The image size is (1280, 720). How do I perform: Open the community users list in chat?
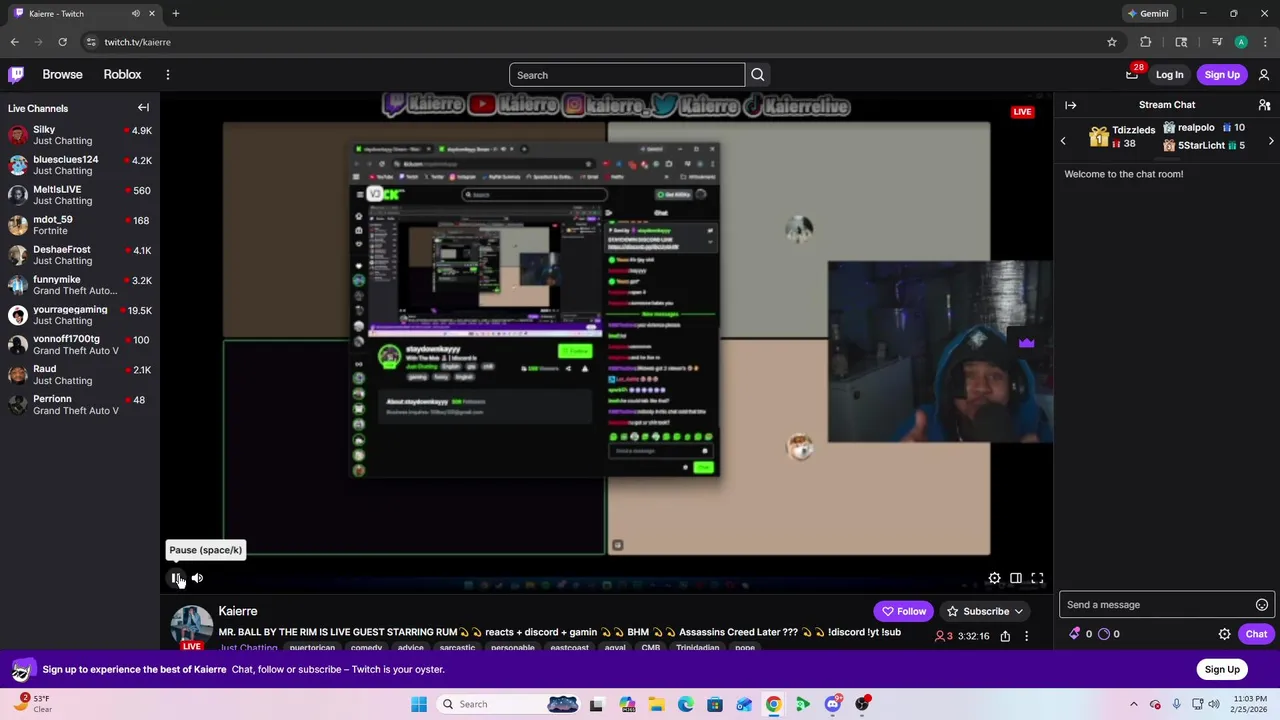click(1264, 105)
